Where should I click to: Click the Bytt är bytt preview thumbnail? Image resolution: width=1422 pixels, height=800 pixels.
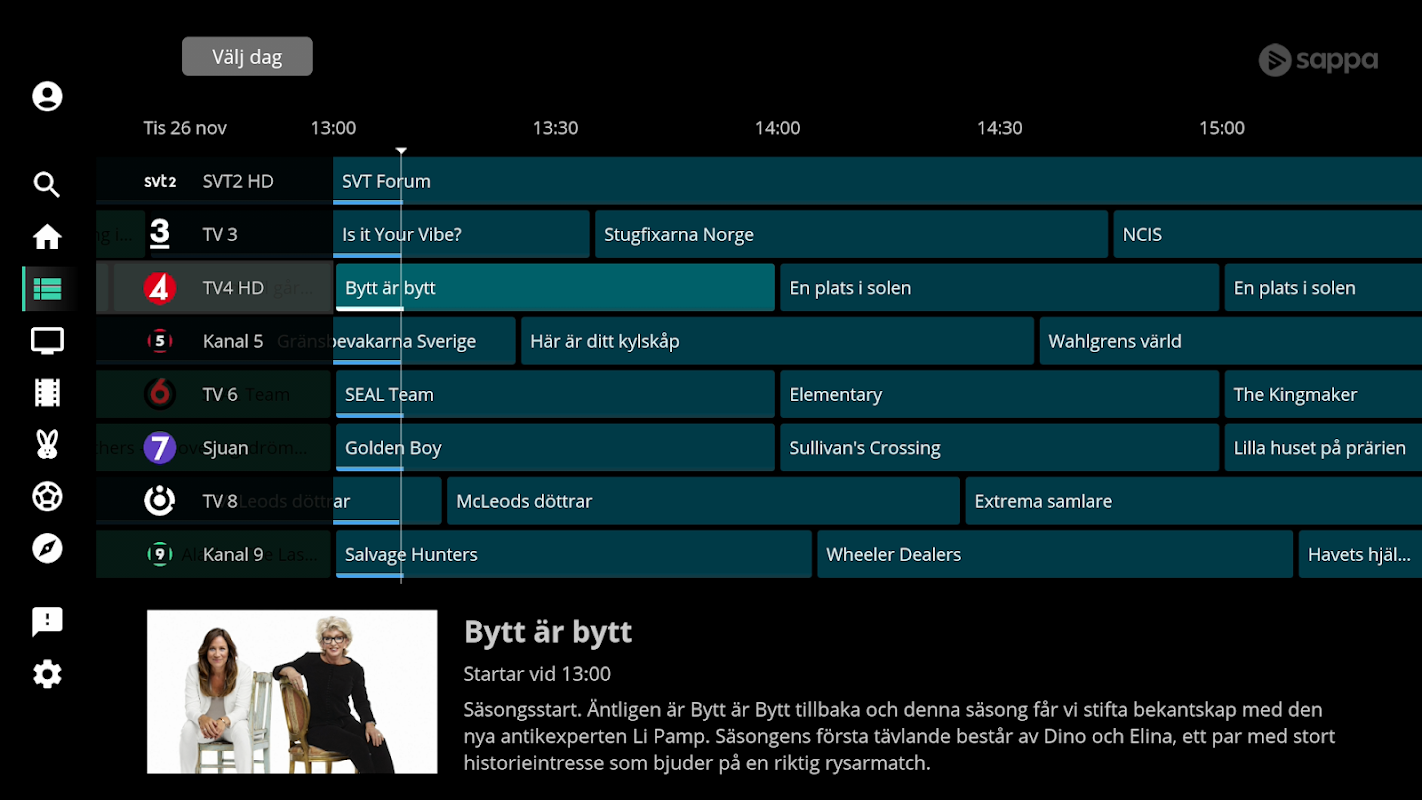pyautogui.click(x=292, y=692)
